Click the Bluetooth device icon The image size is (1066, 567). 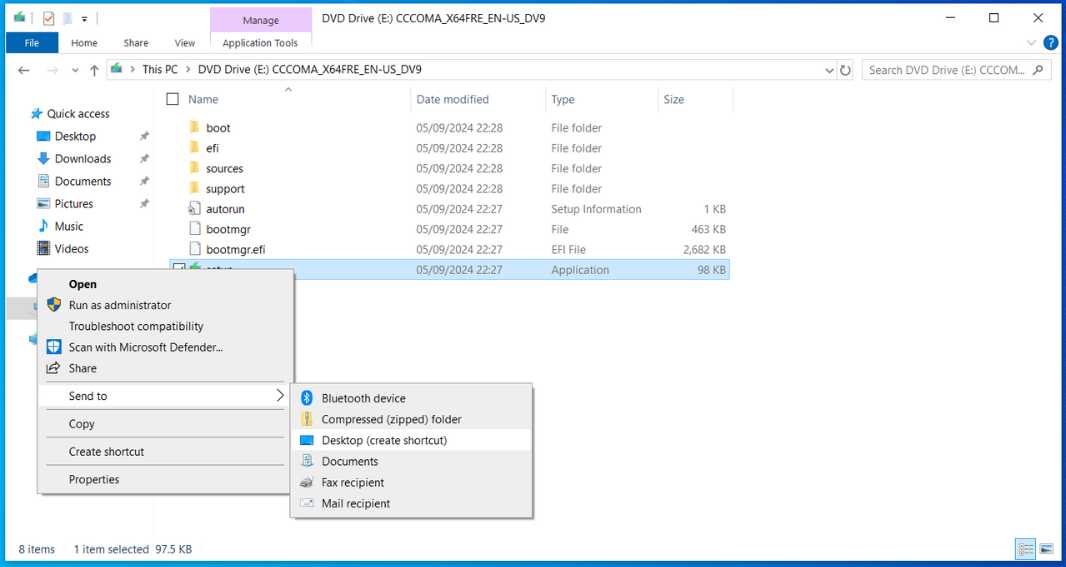308,398
